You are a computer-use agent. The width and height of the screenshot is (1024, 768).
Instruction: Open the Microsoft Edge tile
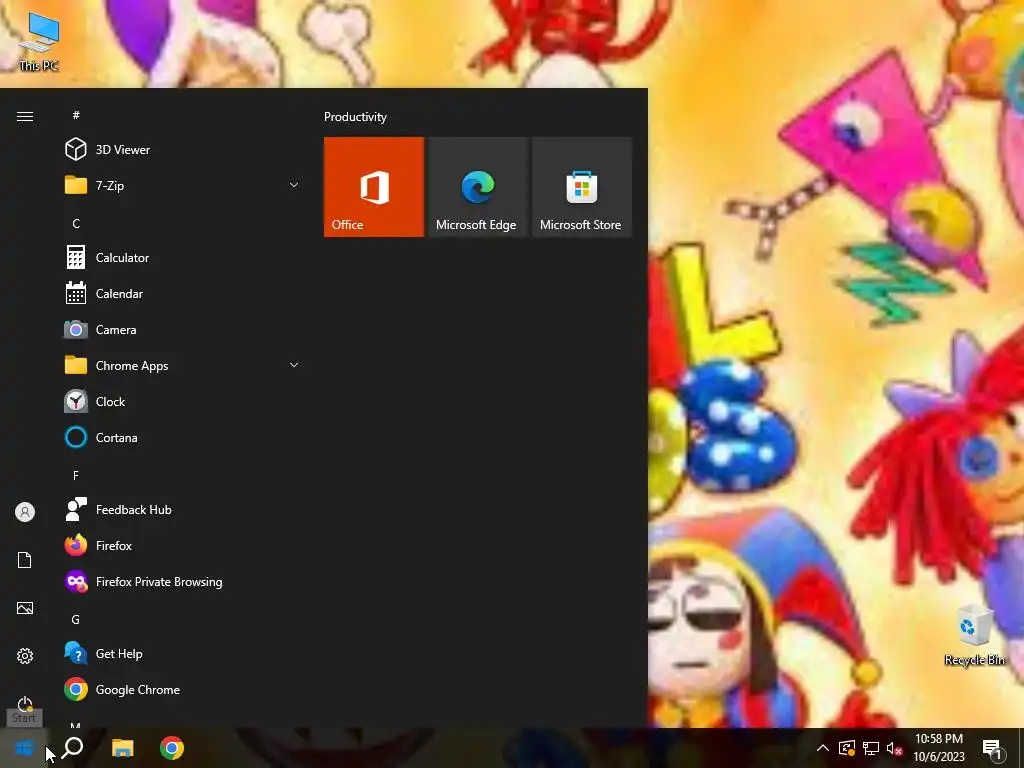click(477, 187)
